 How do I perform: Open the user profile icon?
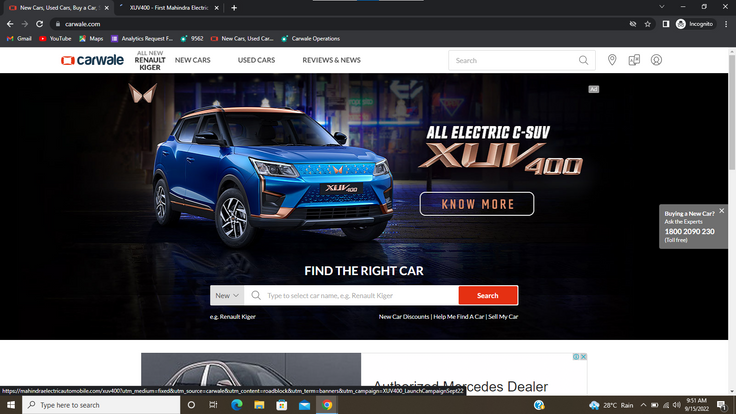click(x=656, y=60)
